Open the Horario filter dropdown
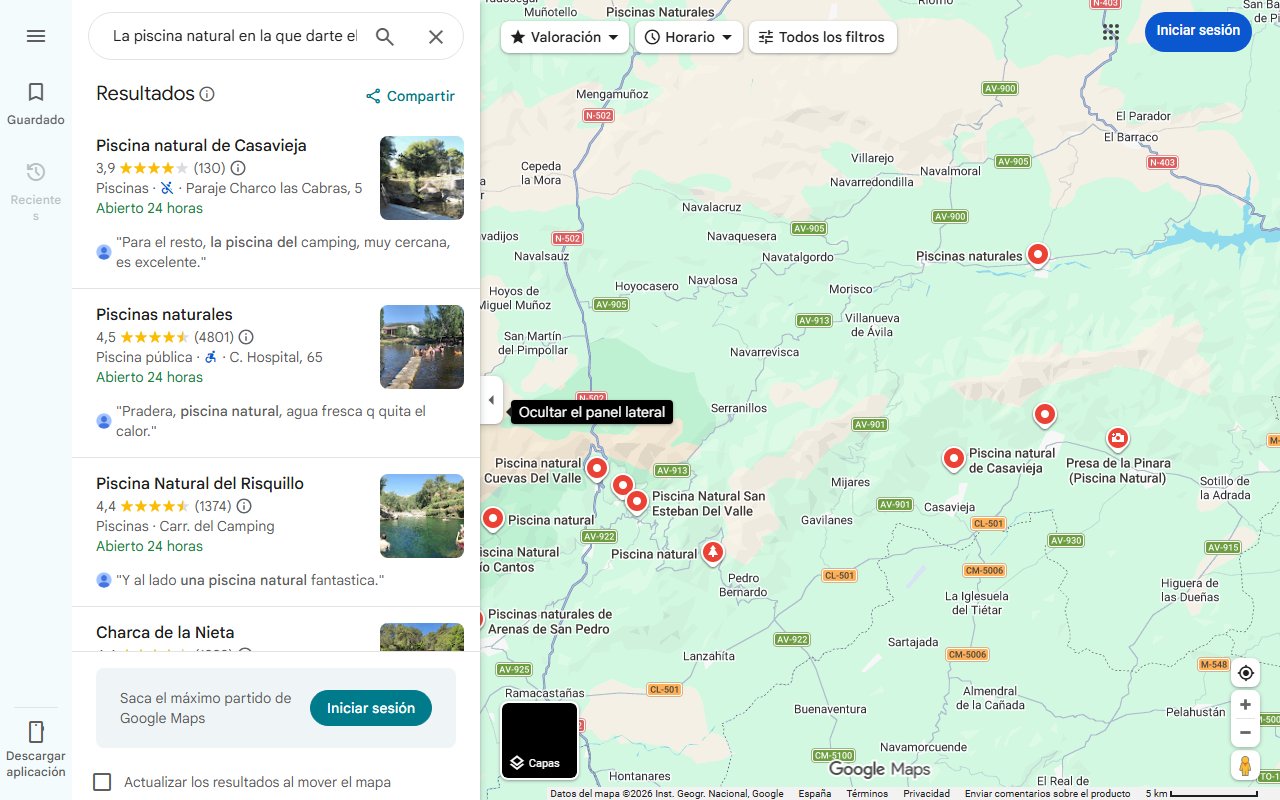The image size is (1280, 800). (689, 37)
